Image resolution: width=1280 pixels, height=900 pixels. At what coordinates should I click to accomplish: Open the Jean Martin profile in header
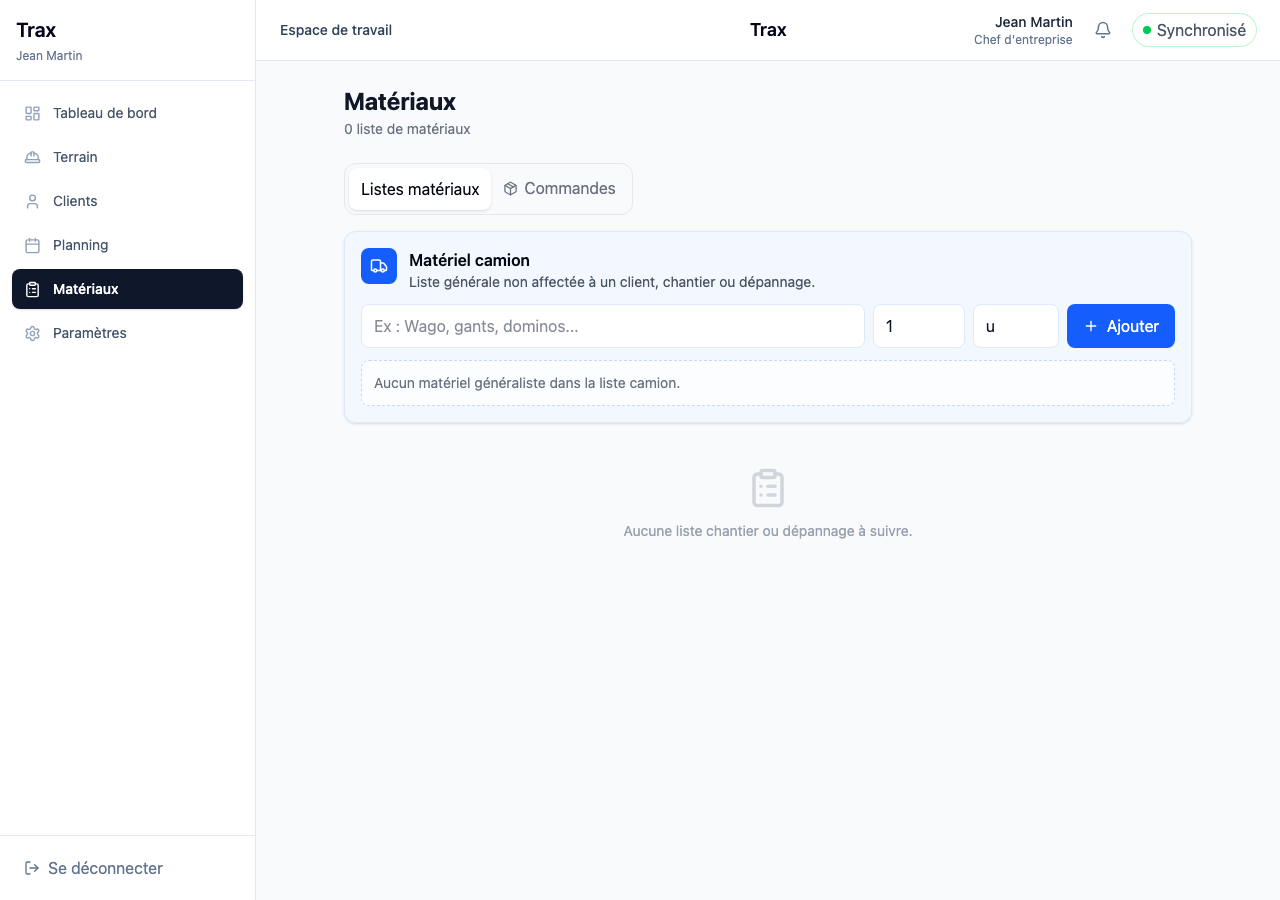point(1023,30)
